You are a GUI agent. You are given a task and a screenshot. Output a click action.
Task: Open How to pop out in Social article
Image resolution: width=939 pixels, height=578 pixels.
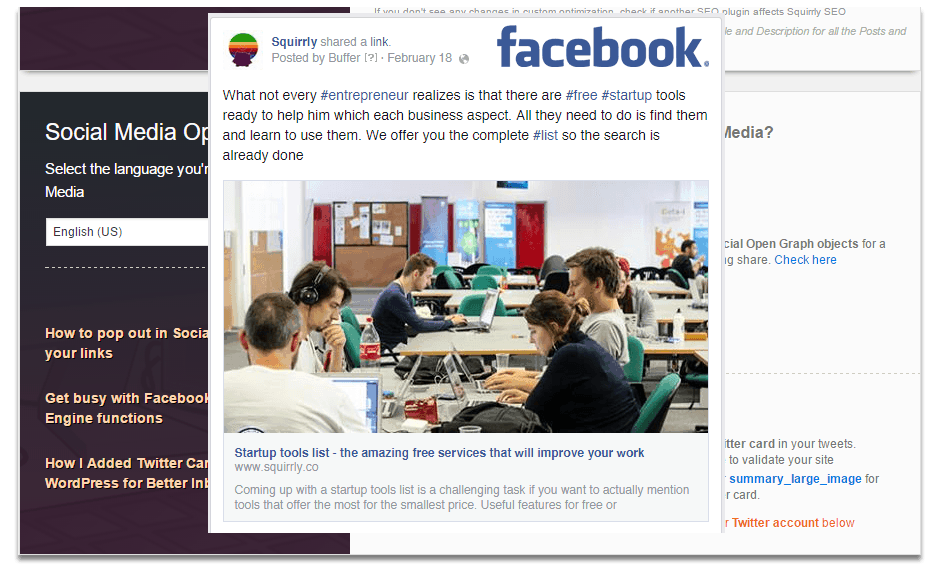click(126, 343)
